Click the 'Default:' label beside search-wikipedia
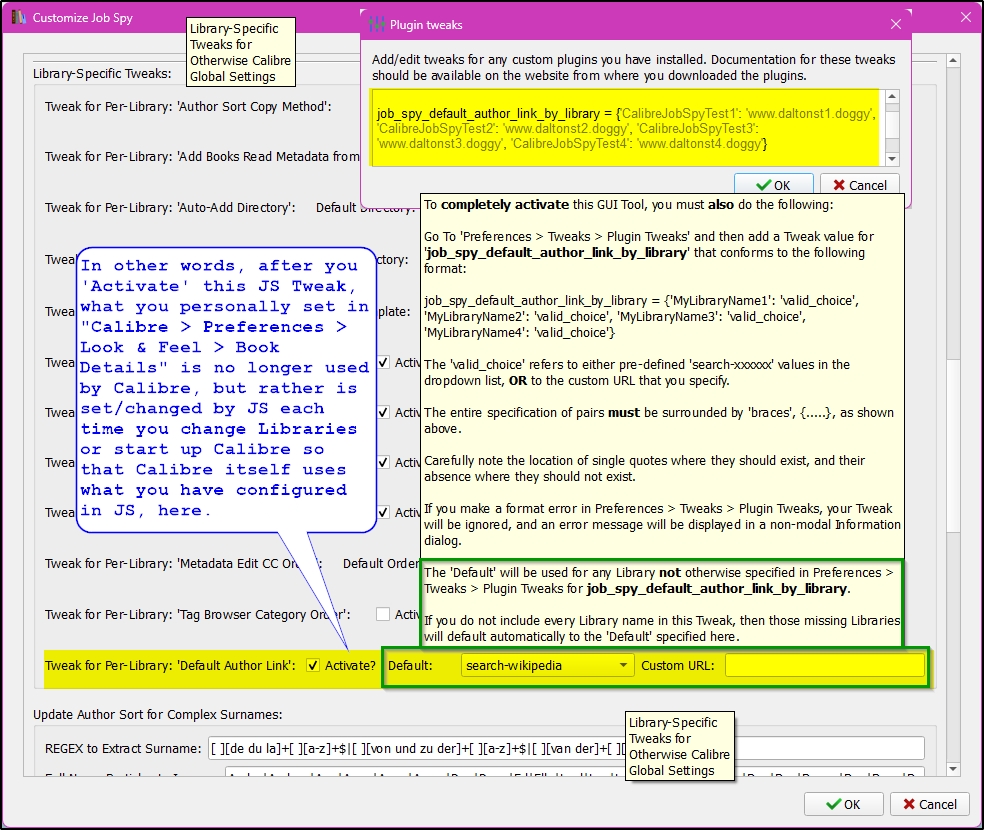 410,666
